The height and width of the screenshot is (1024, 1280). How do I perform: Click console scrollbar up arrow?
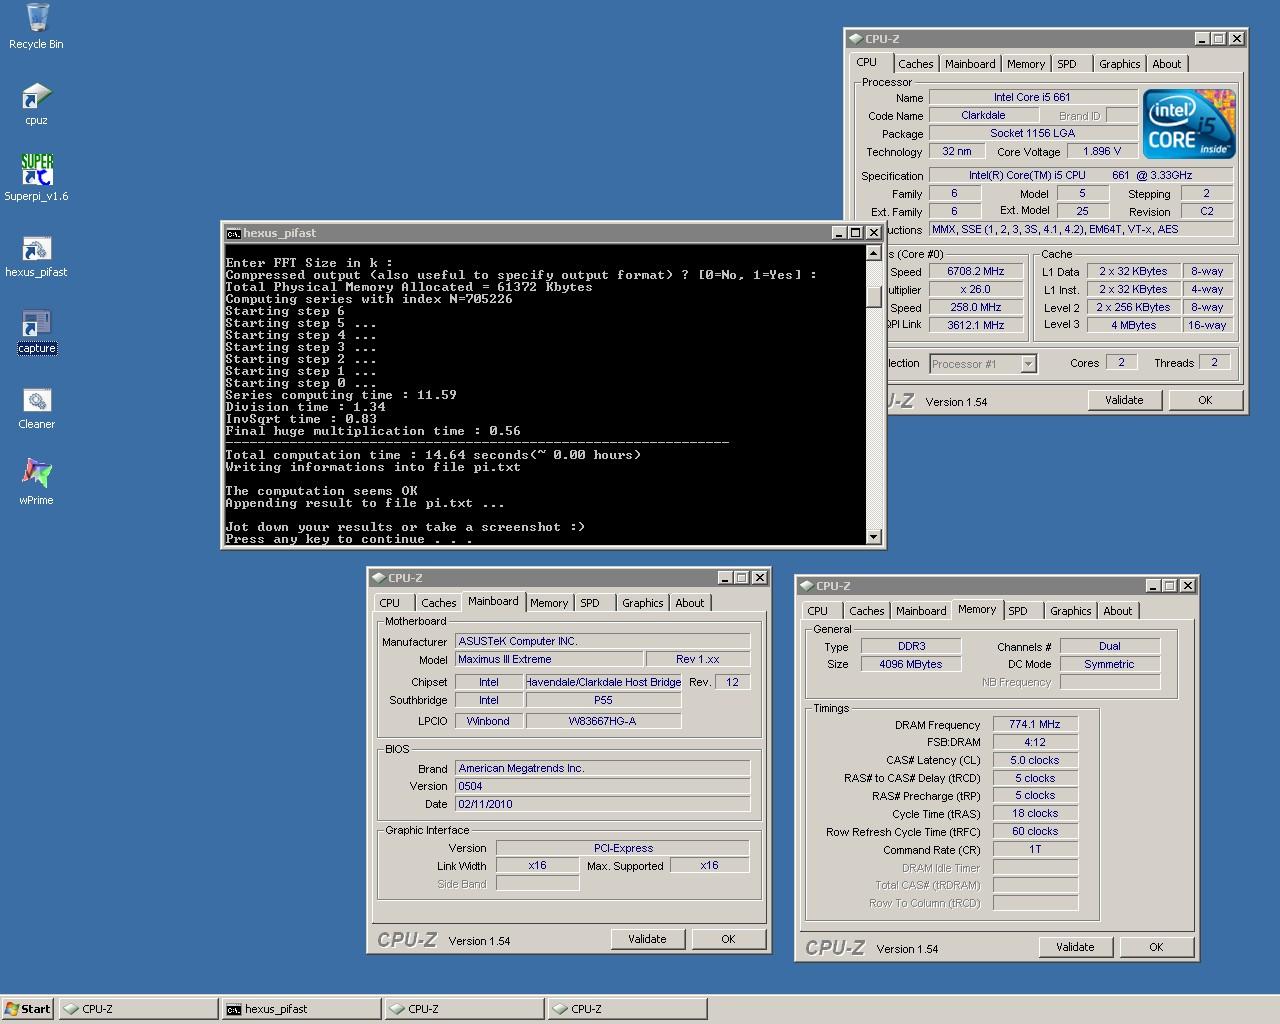coord(873,255)
